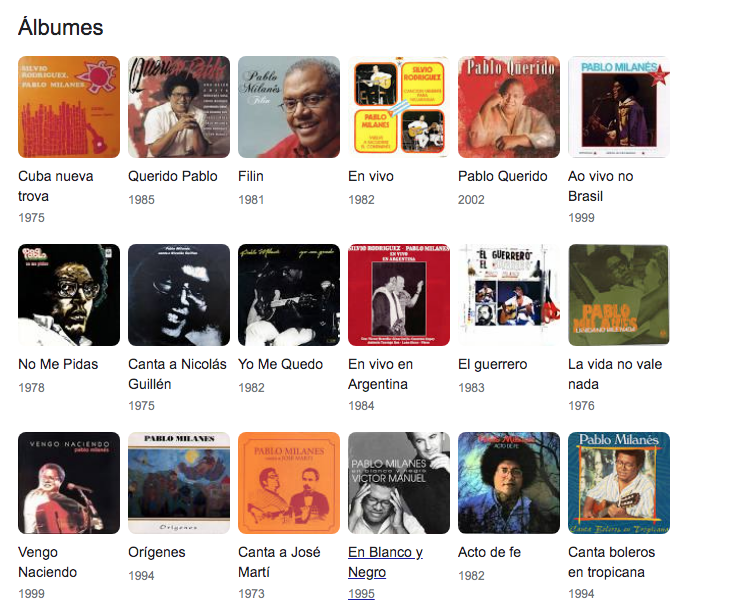This screenshot has width=737, height=611.
Task: Open the Canta boleros en tropicana cover
Action: coord(619,483)
